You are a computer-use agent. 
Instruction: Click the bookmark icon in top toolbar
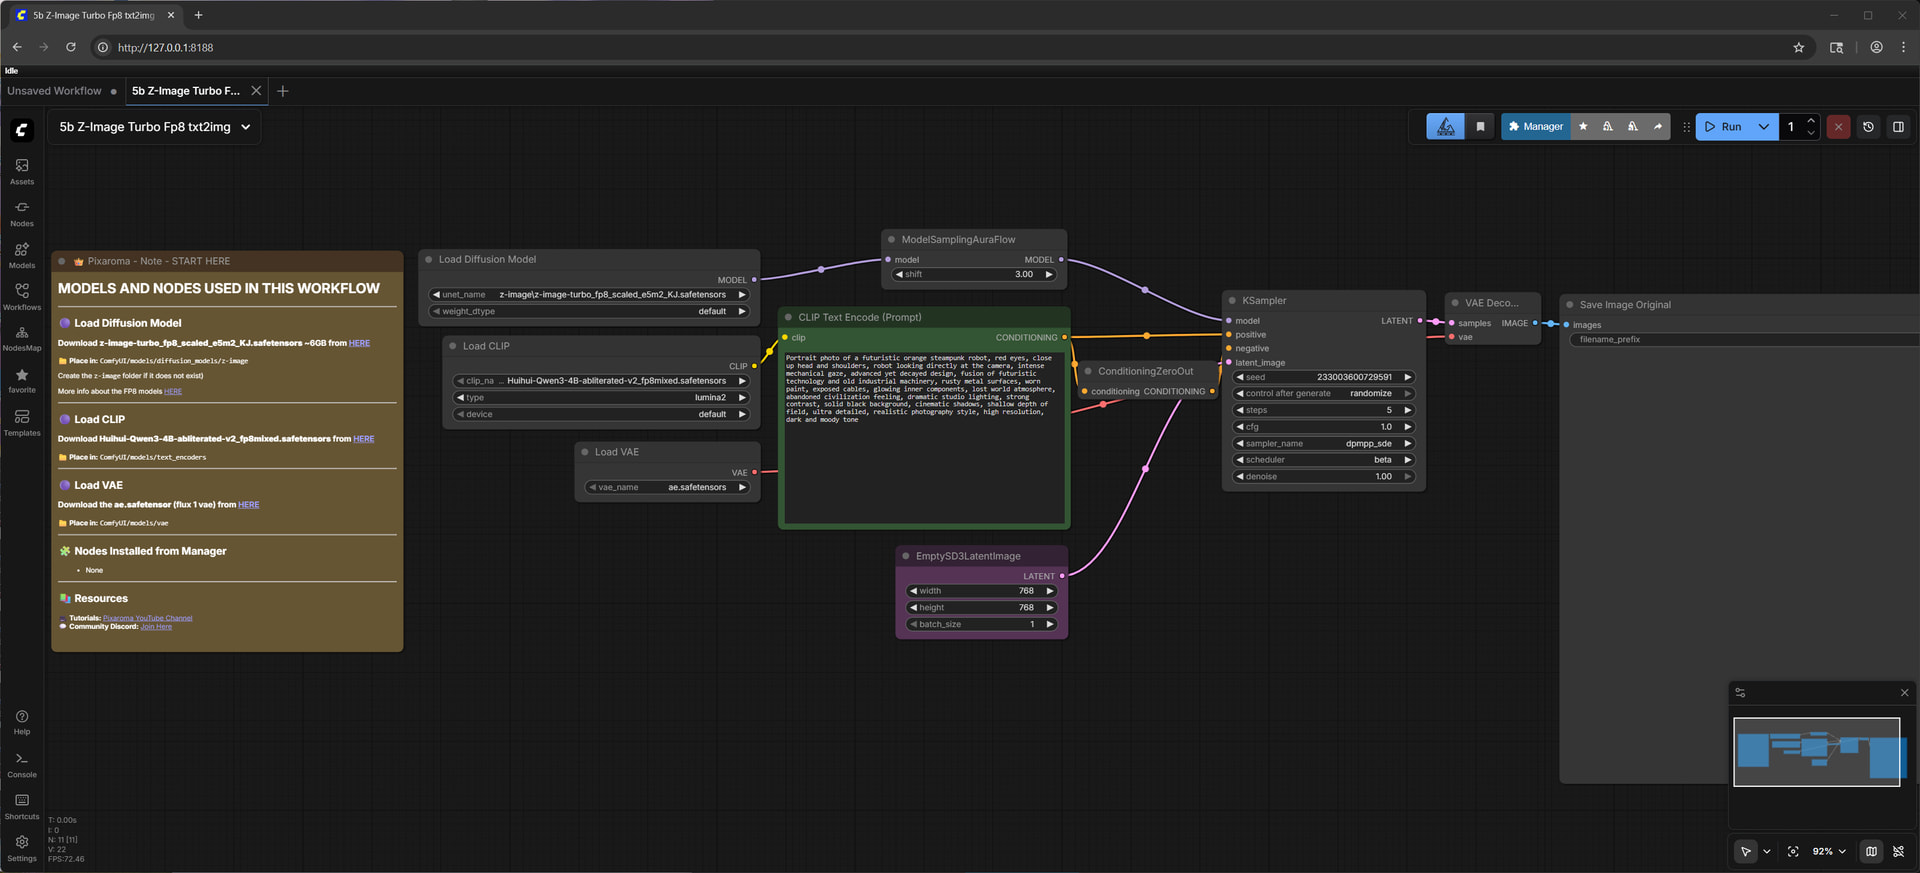[1480, 127]
